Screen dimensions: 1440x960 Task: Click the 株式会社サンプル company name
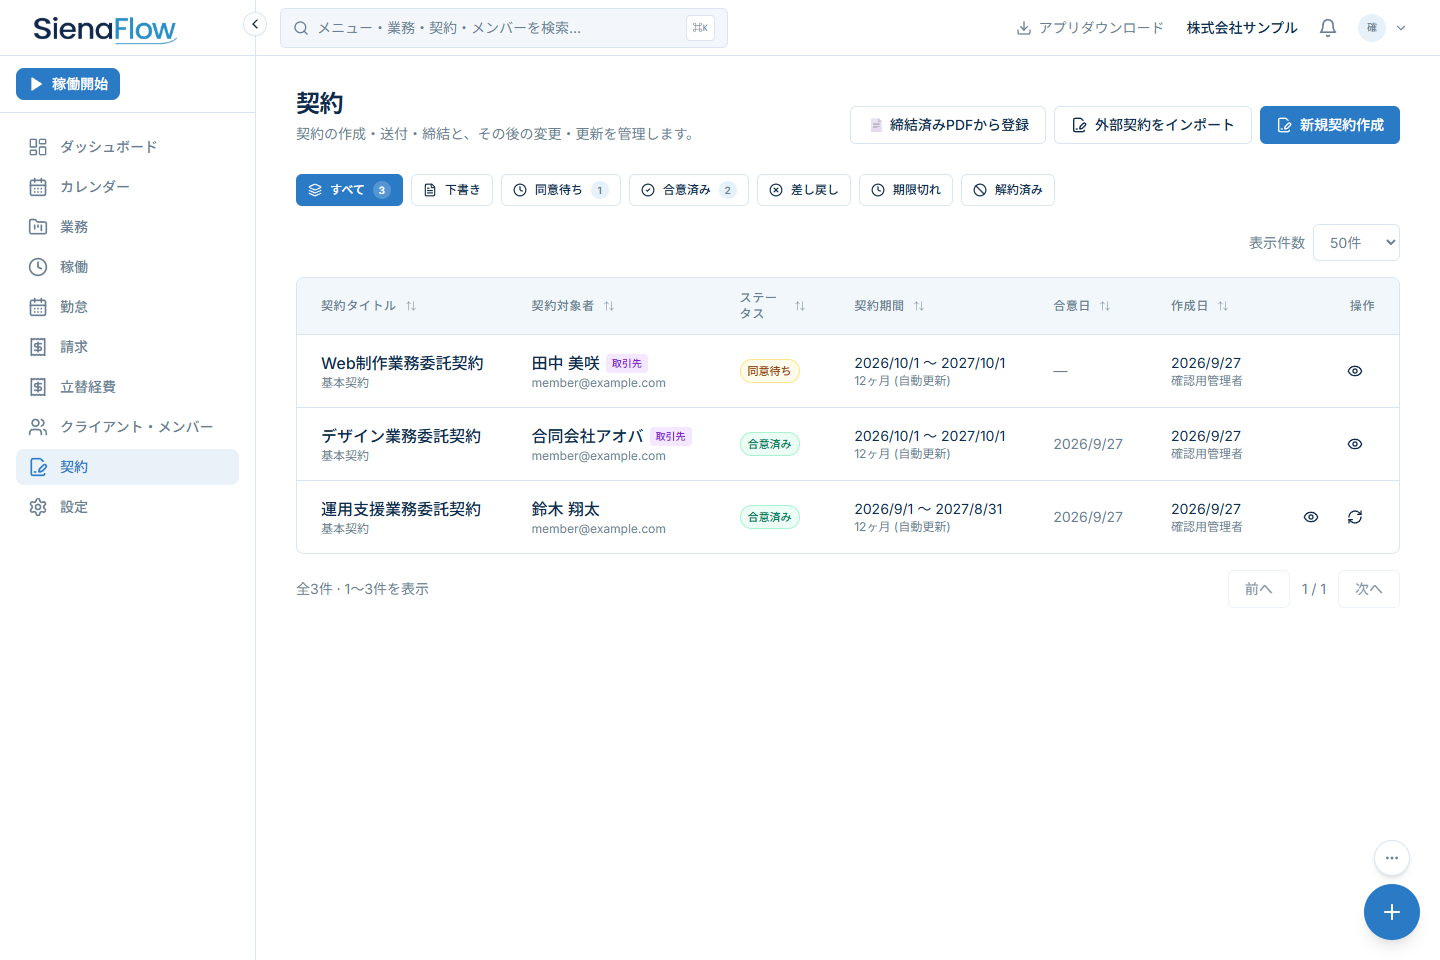click(1242, 28)
